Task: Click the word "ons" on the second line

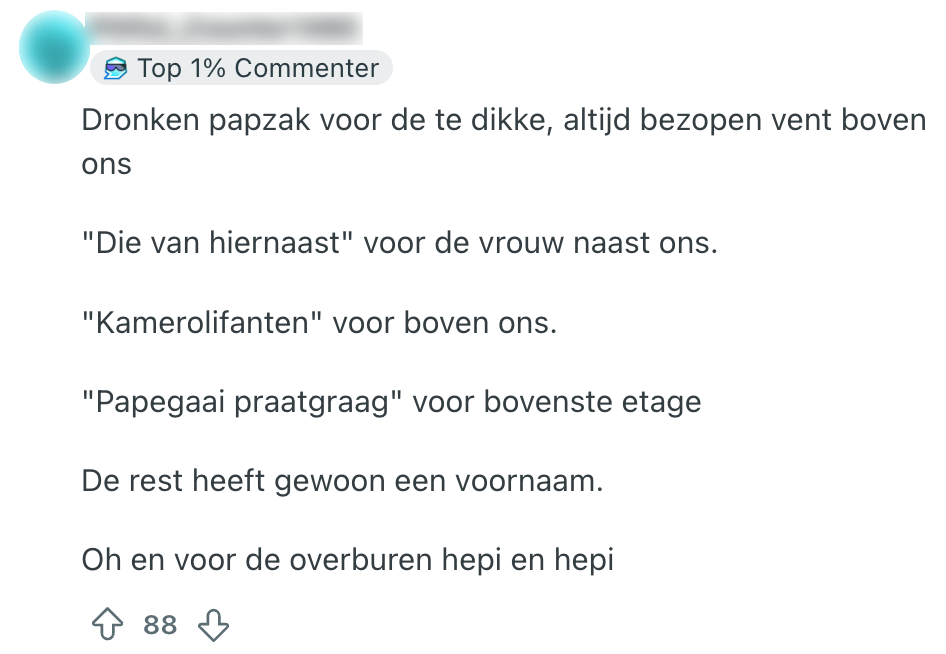Action: 107,164
